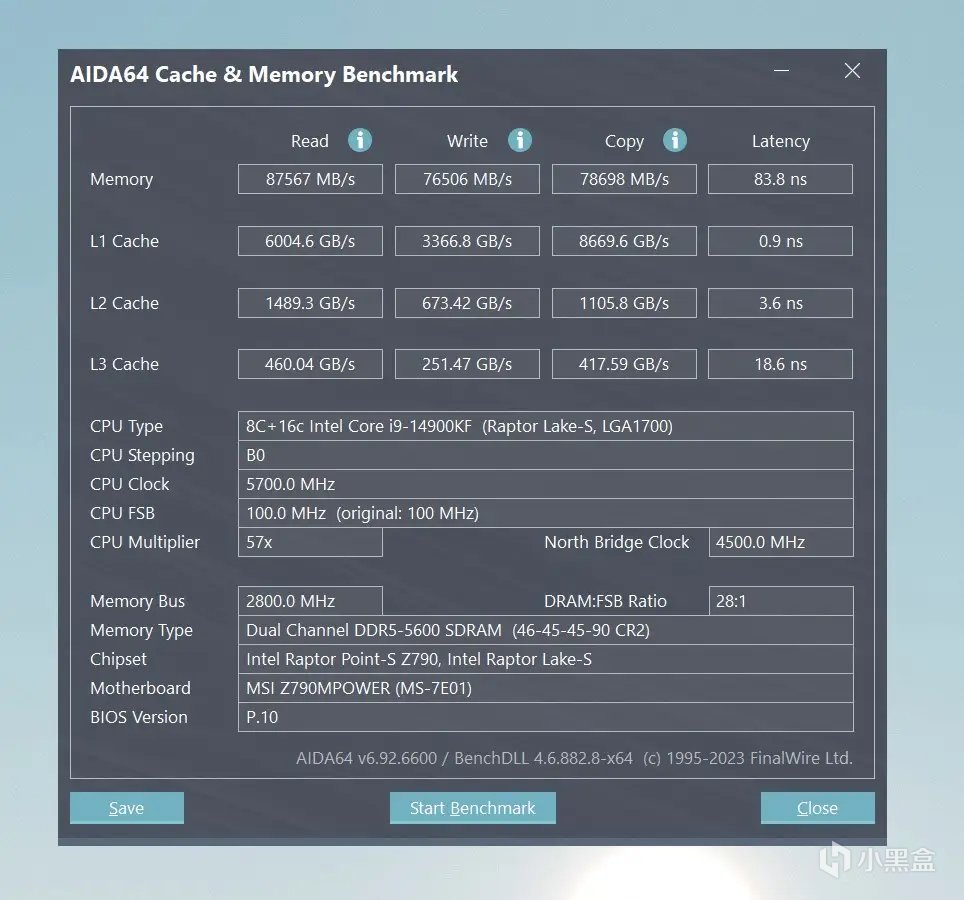Click the Save button
The image size is (964, 900).
tap(127, 808)
